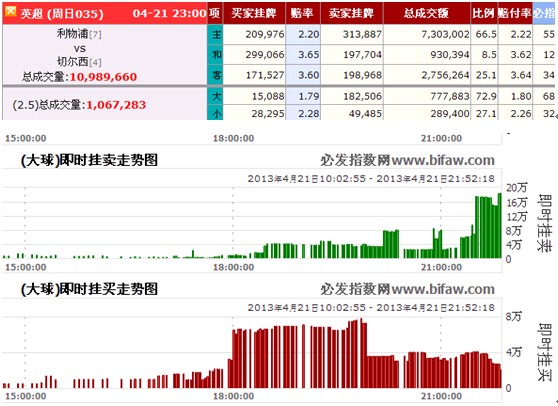
Task: Click the 即时挂买 vertical axis title
Action: [544, 352]
